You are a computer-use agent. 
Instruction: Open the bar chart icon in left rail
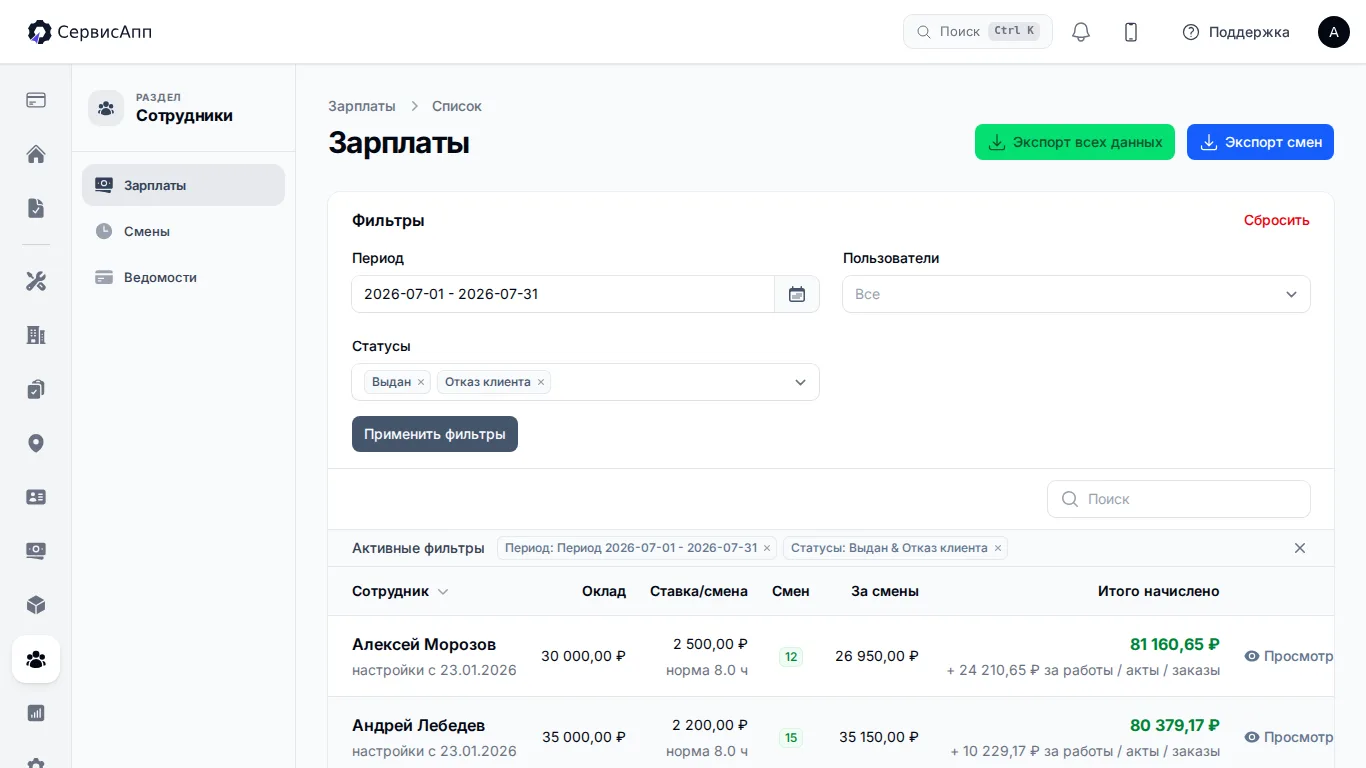(x=36, y=713)
